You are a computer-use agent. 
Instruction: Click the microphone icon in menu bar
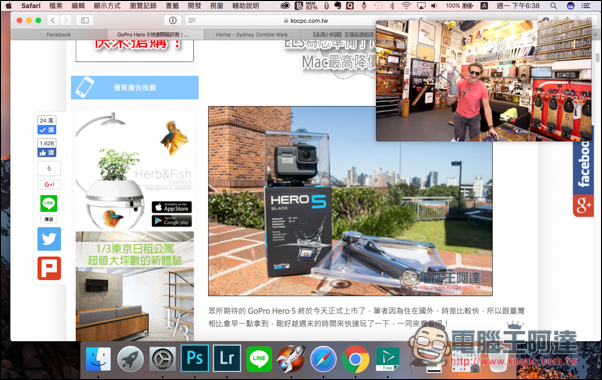(364, 5)
